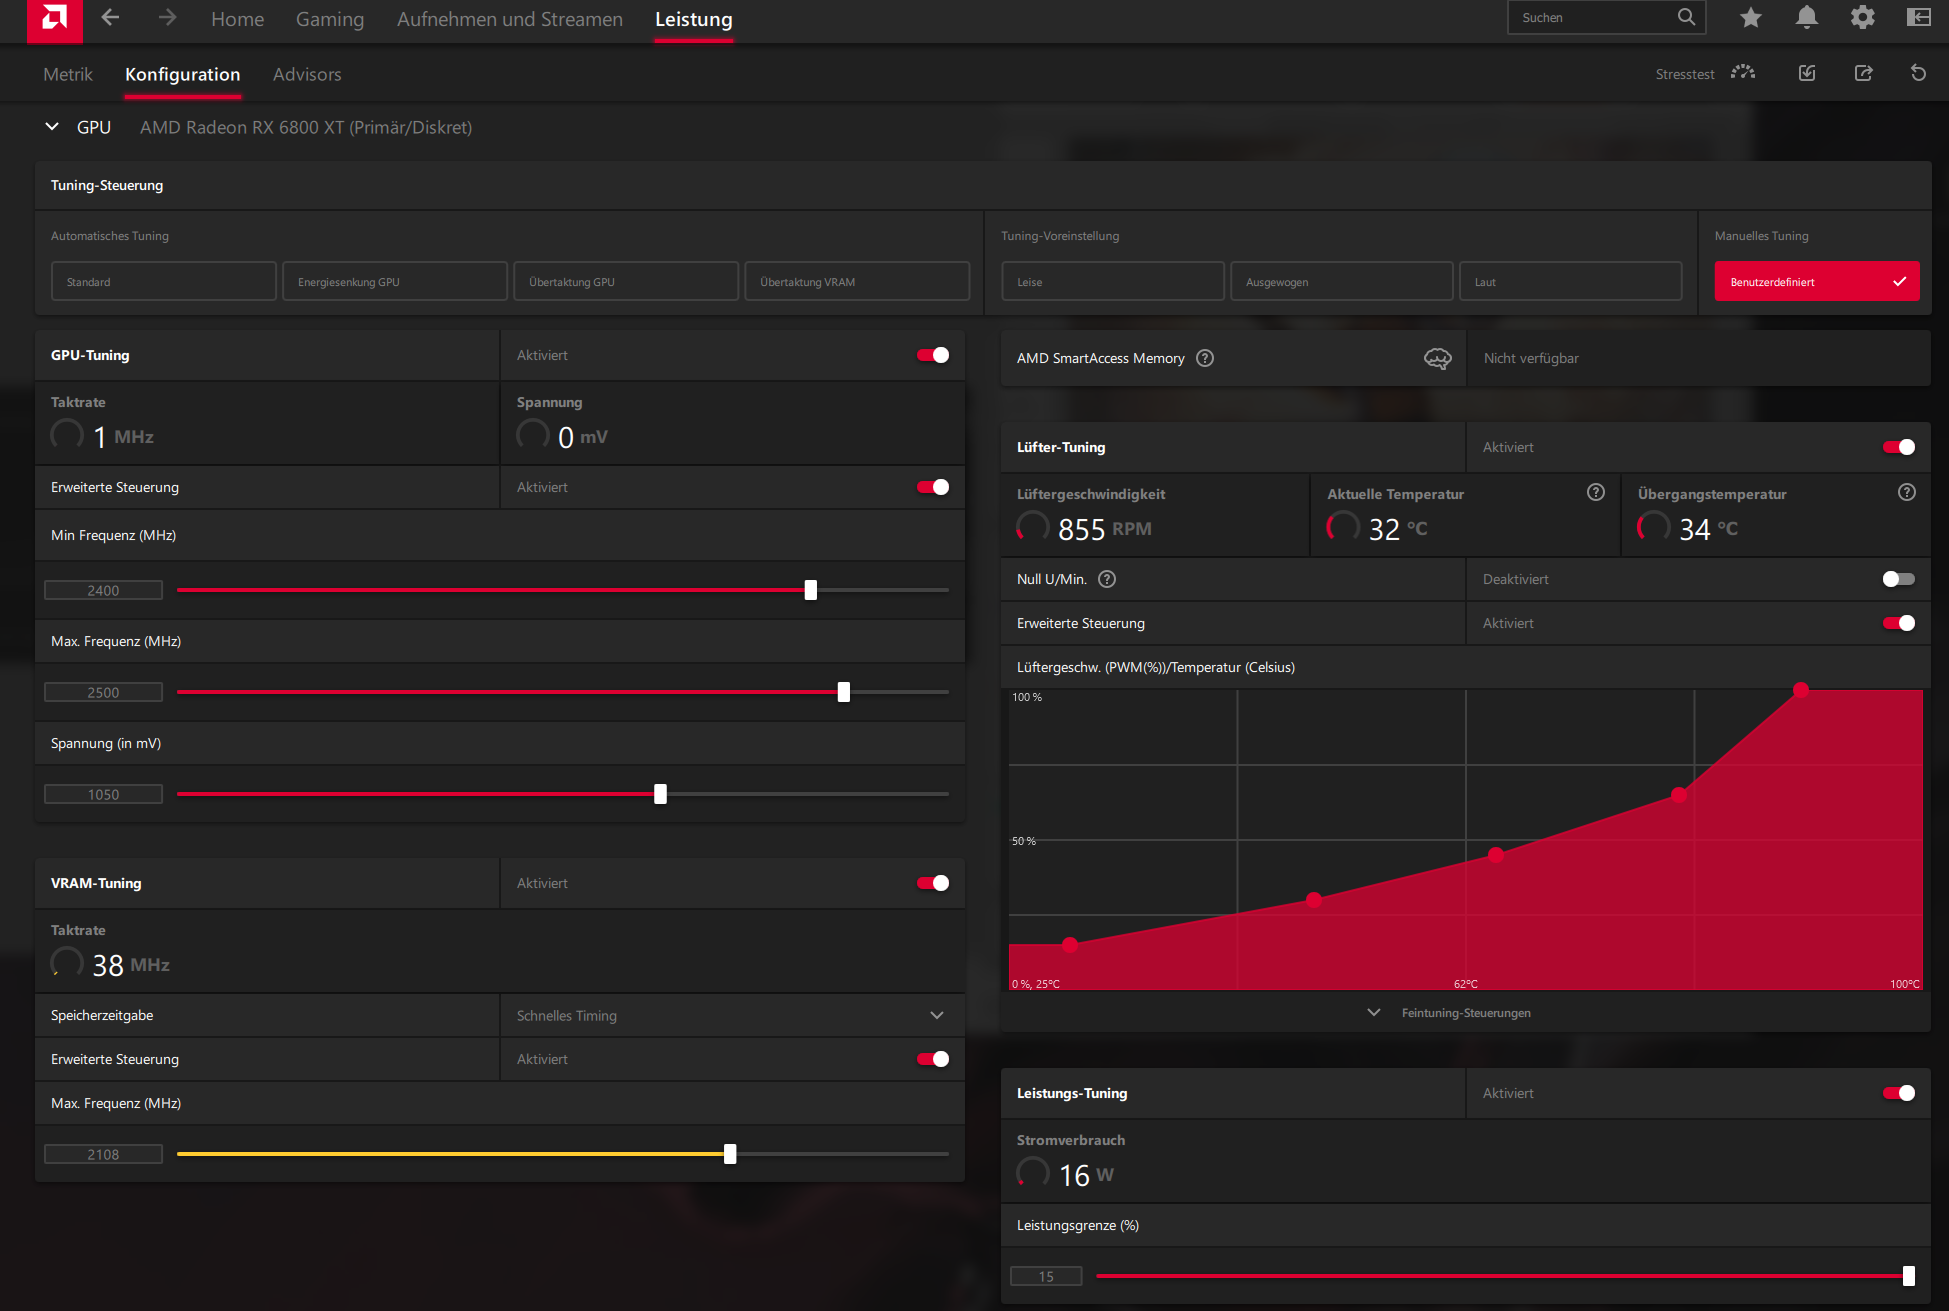The image size is (1949, 1311).
Task: Click the AMD logo home icon
Action: click(54, 19)
